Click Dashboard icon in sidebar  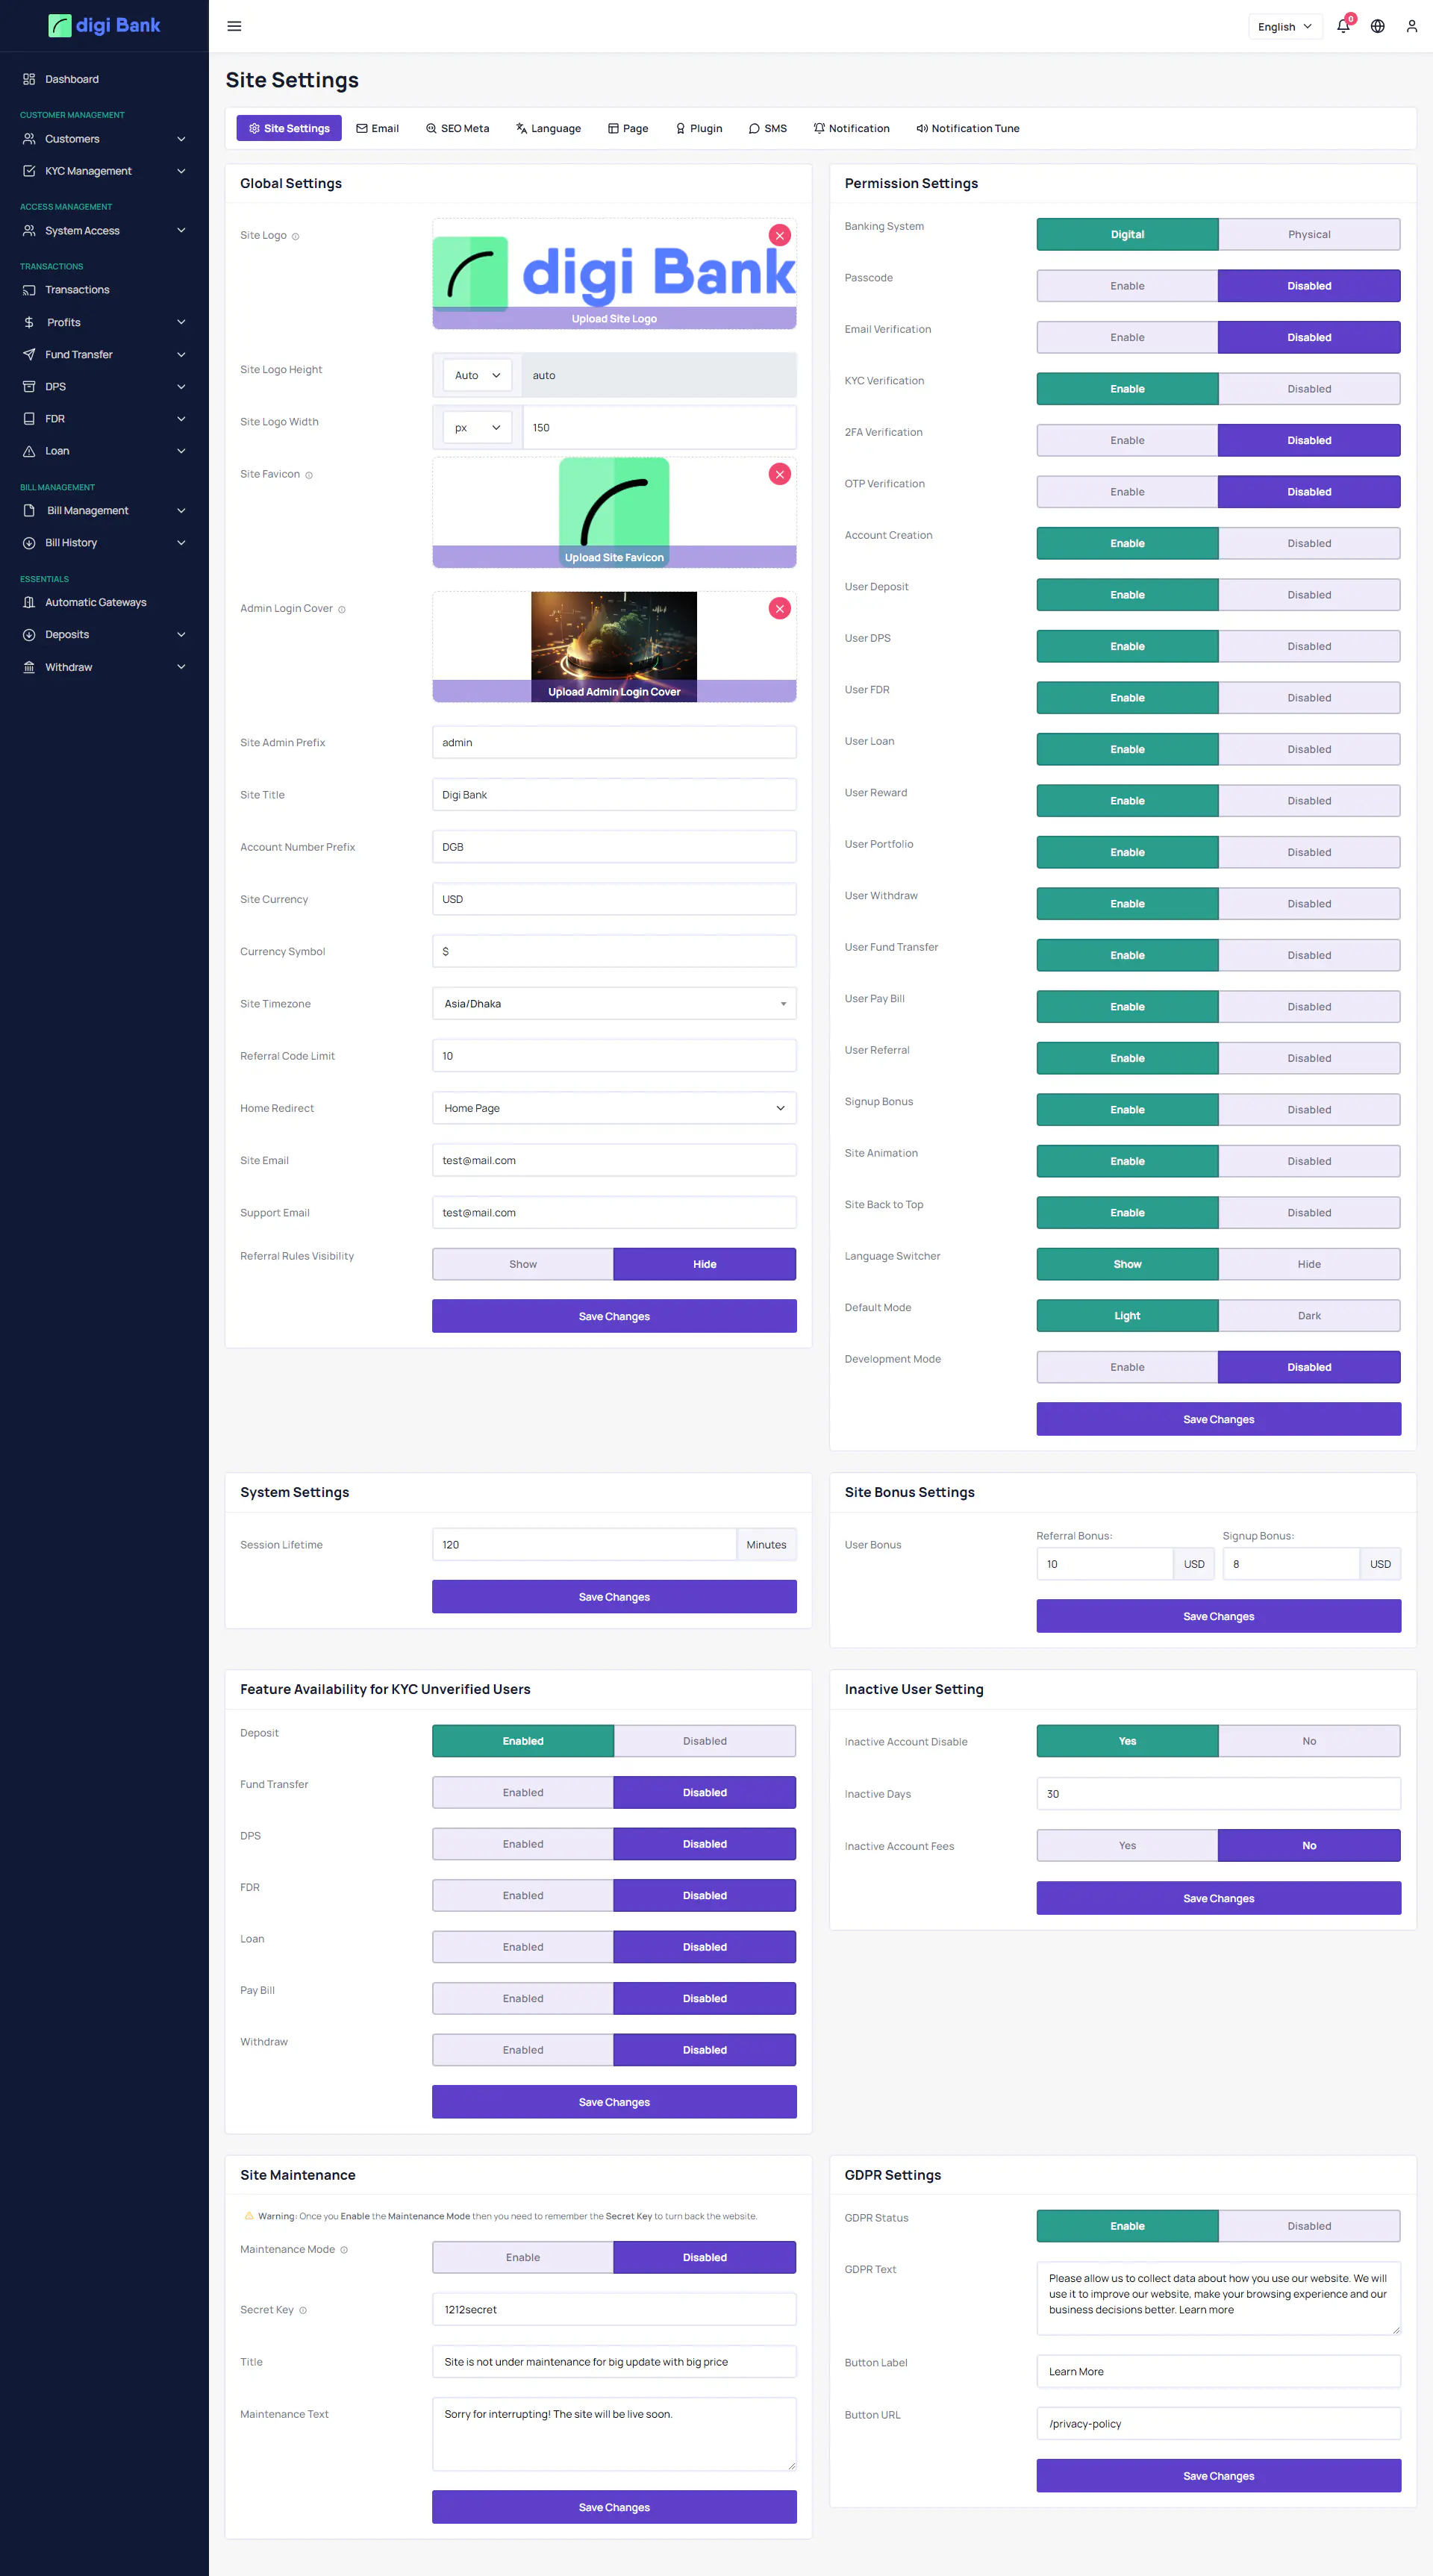[x=29, y=79]
